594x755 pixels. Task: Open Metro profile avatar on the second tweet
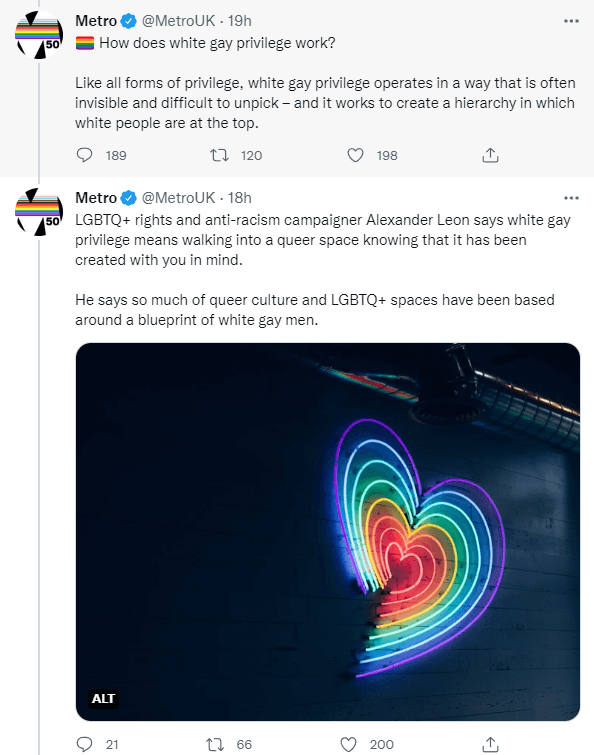tap(39, 212)
